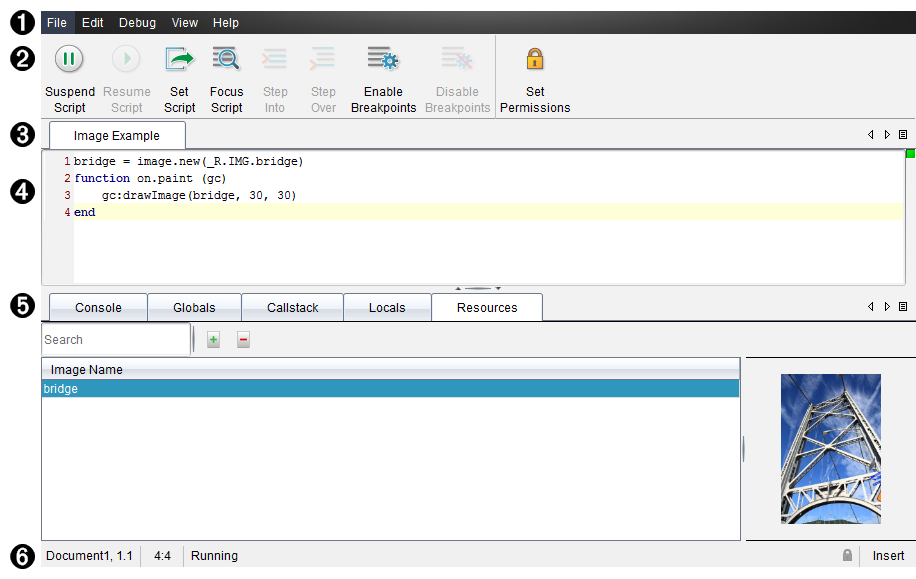Image resolution: width=916 pixels, height=579 pixels.
Task: Click the resource Search field
Action: pos(115,340)
